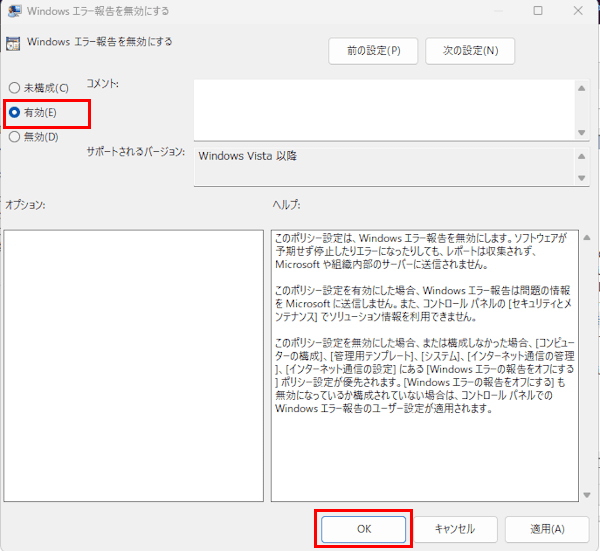Click the text 'Windows Vista 以降'
Image resolution: width=600 pixels, height=551 pixels.
point(248,156)
